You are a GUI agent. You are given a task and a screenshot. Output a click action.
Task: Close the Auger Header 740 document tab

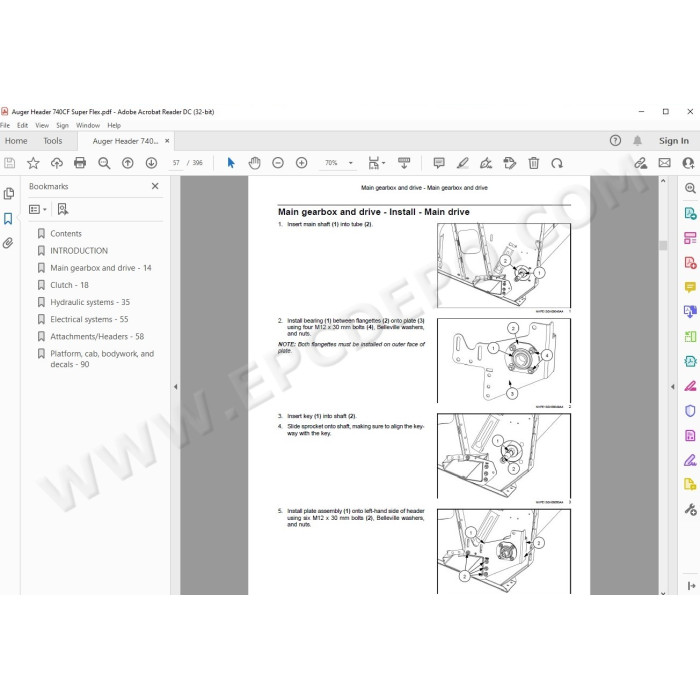pos(167,141)
